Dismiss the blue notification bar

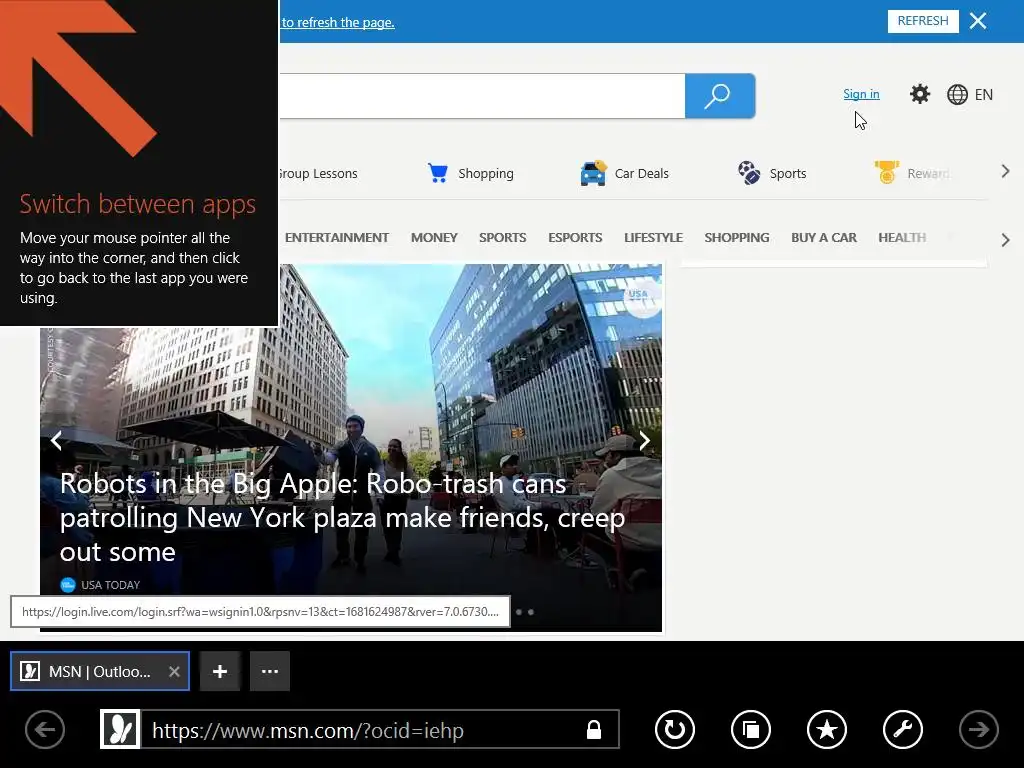(x=978, y=21)
